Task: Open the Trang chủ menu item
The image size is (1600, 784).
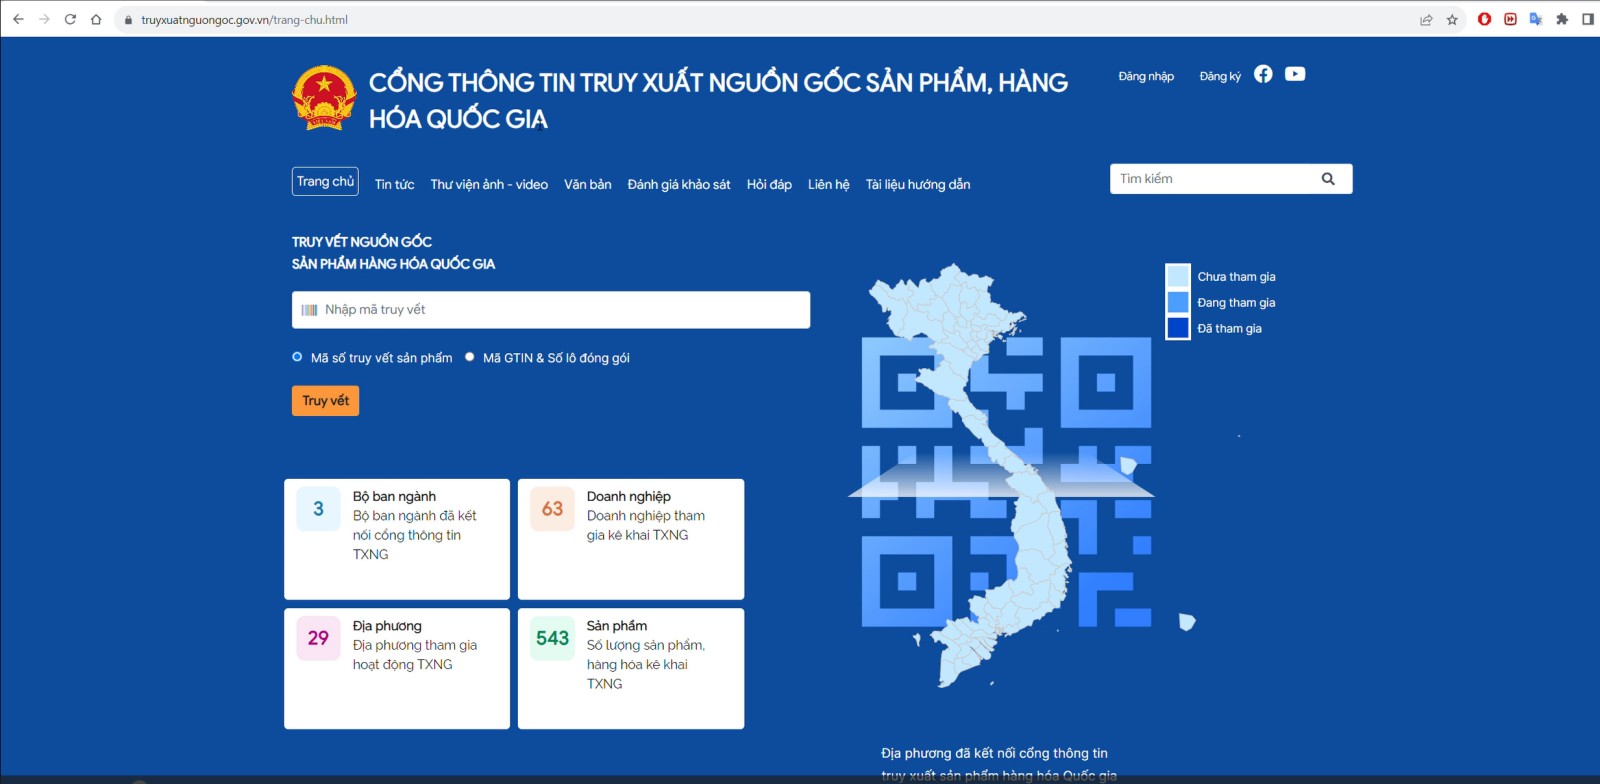Action: tap(325, 181)
